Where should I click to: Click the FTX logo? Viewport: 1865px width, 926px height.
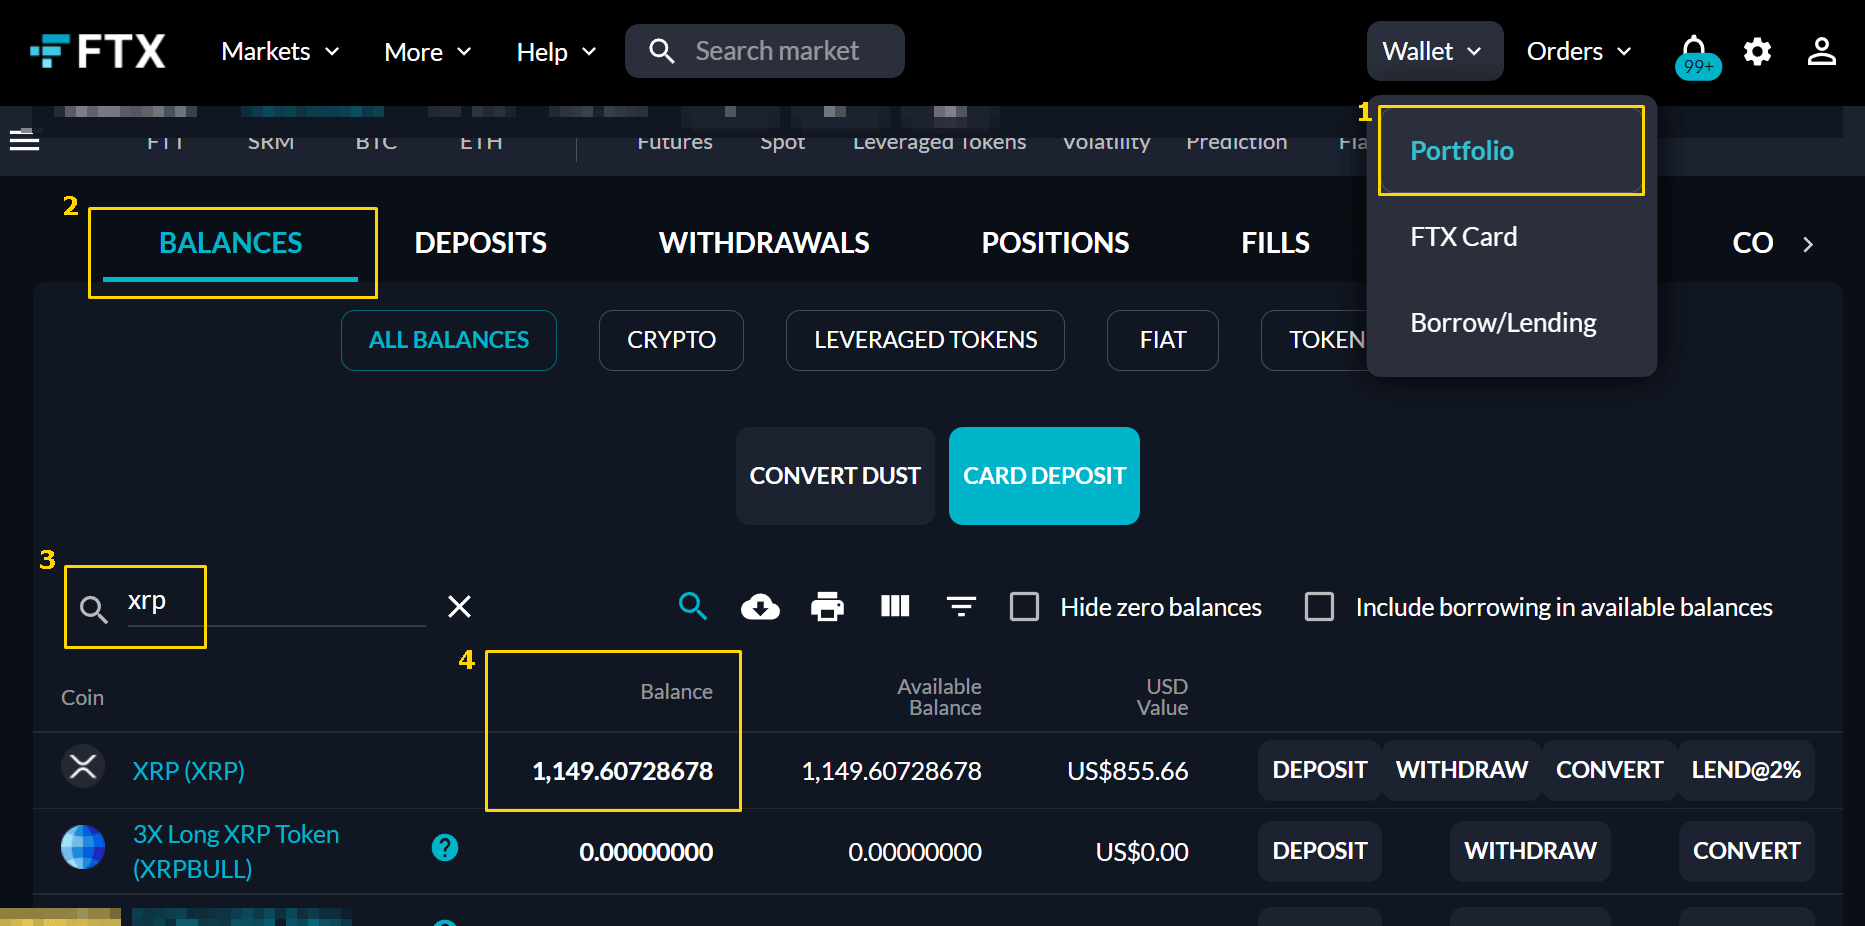pyautogui.click(x=97, y=51)
